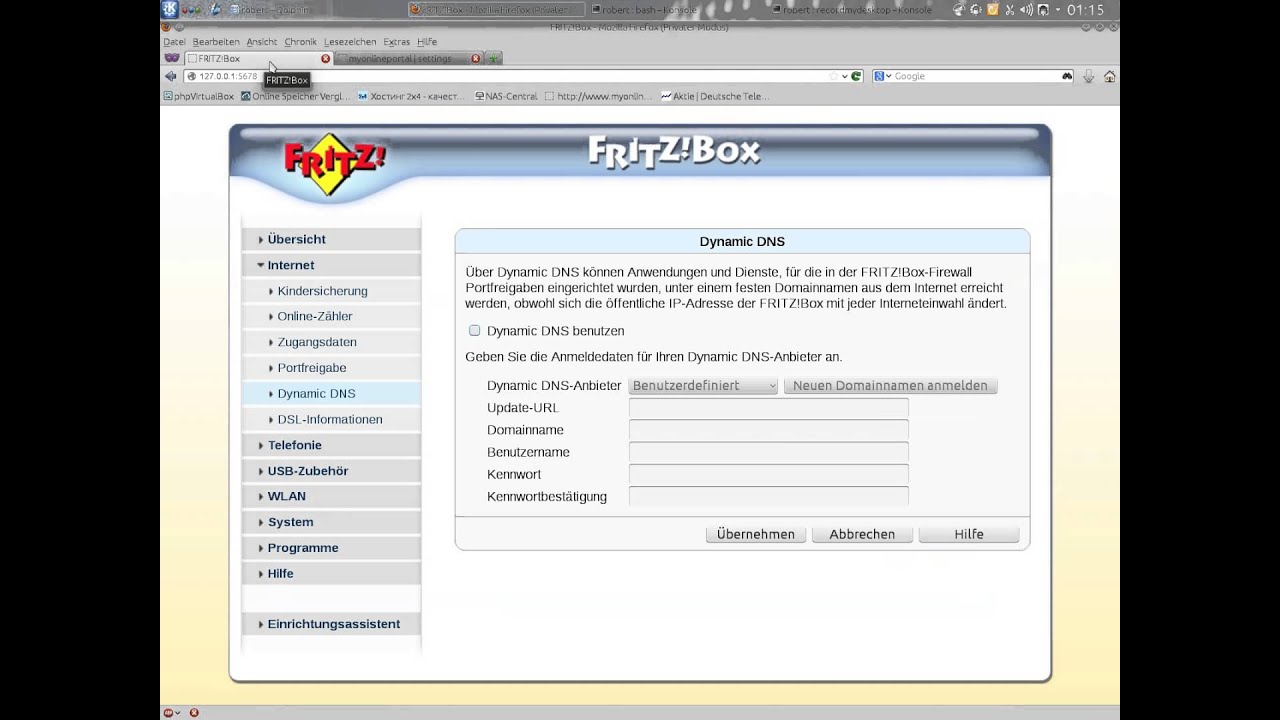The width and height of the screenshot is (1280, 720).
Task: Click Neuen Domainnamen anmelden button
Action: point(890,386)
